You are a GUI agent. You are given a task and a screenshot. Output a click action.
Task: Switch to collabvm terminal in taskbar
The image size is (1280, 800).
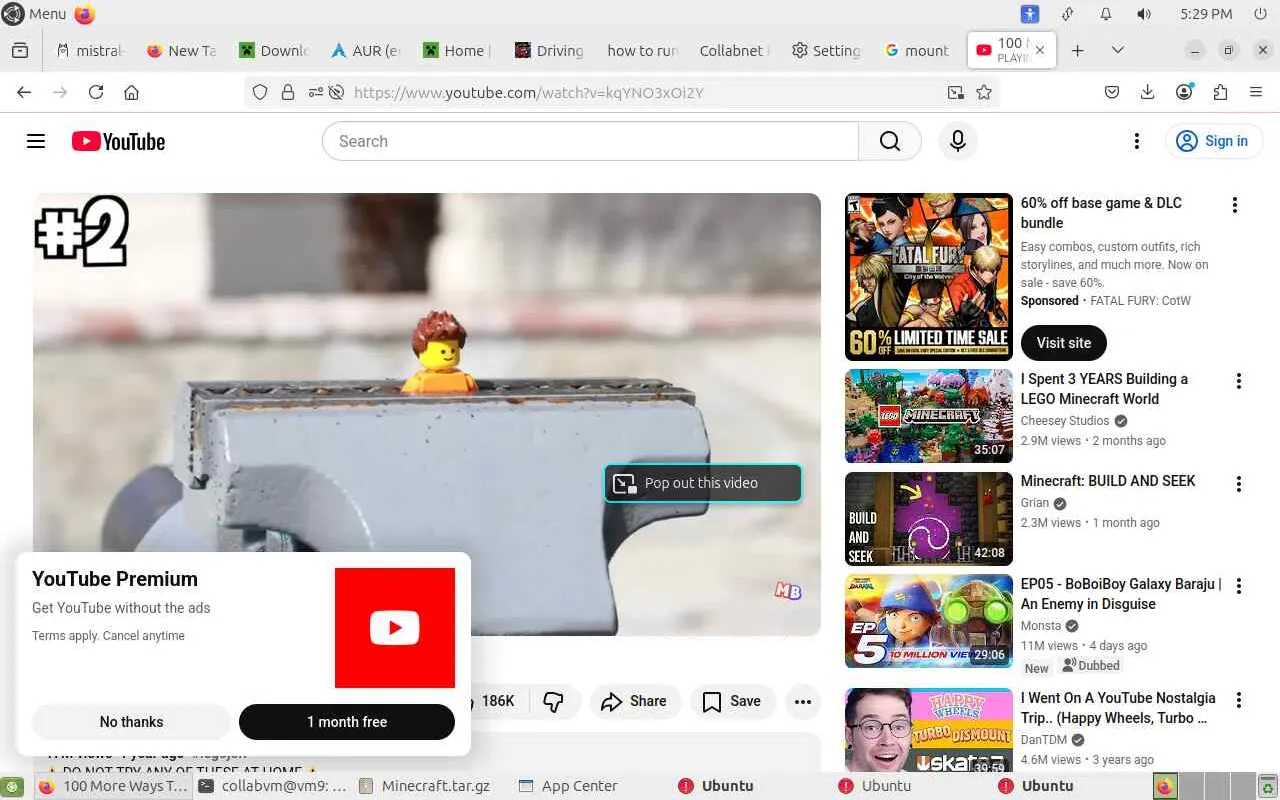point(273,786)
